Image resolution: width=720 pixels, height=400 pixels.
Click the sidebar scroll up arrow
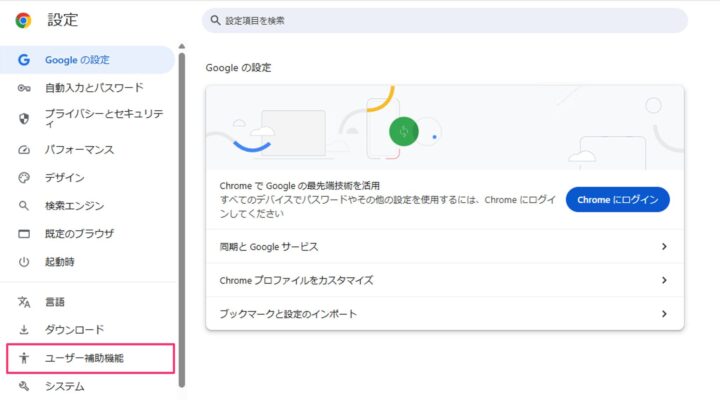click(182, 46)
